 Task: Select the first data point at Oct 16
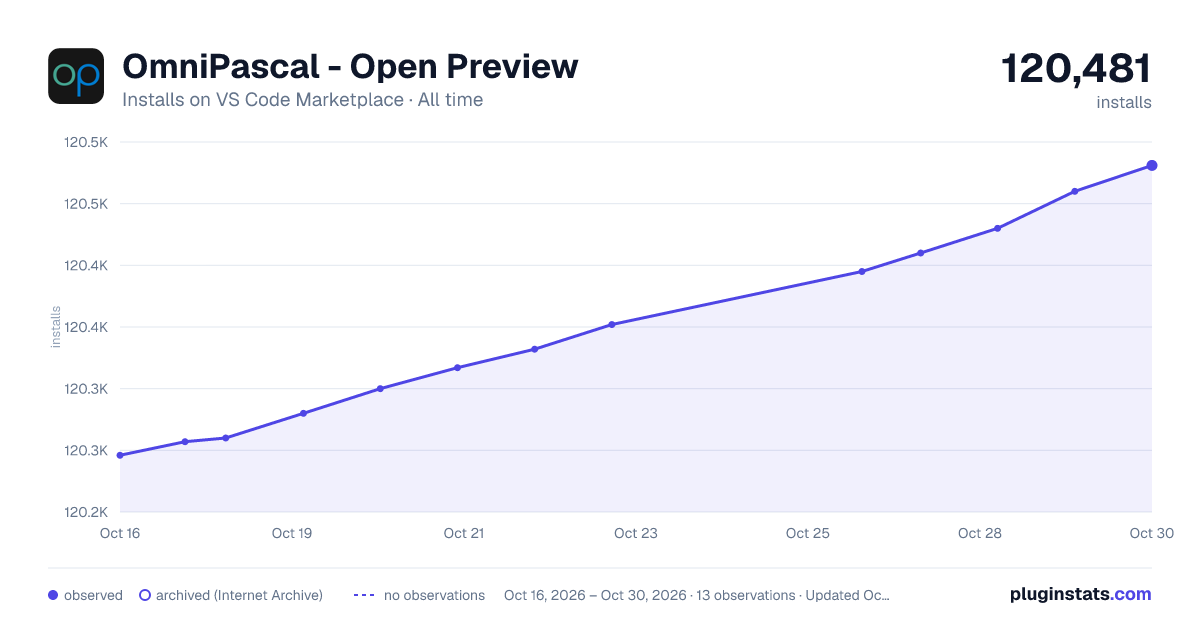(x=120, y=455)
